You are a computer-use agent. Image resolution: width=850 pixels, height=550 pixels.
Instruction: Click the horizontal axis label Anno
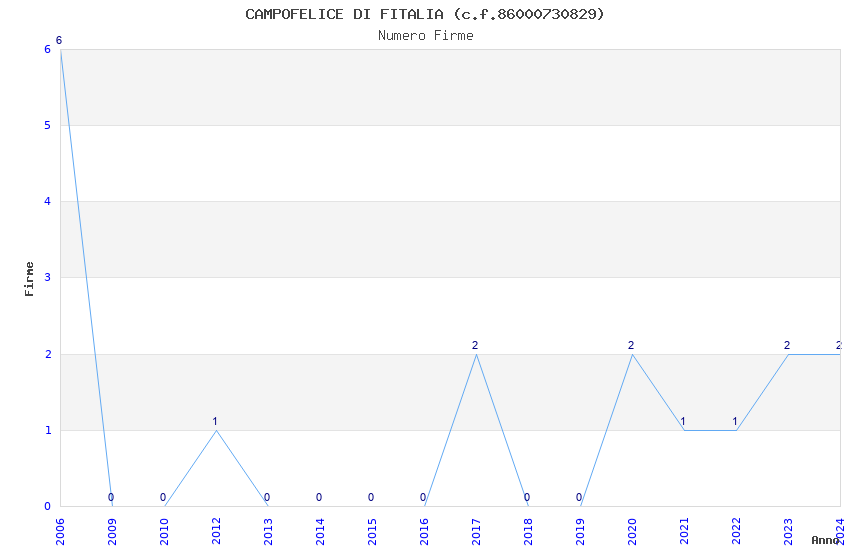pos(825,540)
